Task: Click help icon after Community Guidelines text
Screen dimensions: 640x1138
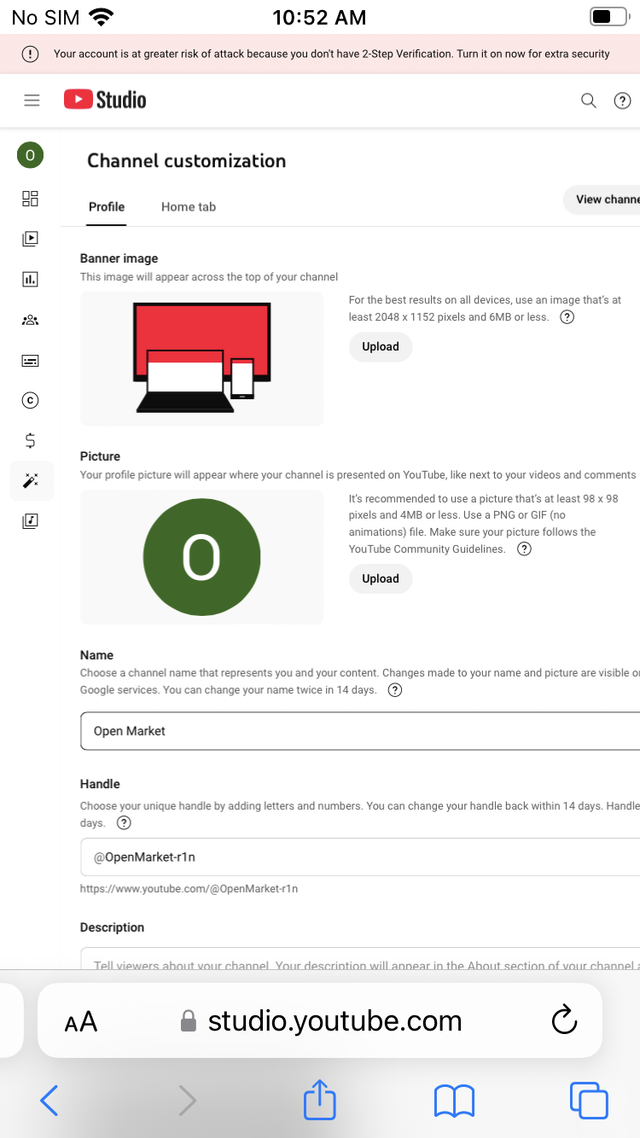Action: point(524,549)
